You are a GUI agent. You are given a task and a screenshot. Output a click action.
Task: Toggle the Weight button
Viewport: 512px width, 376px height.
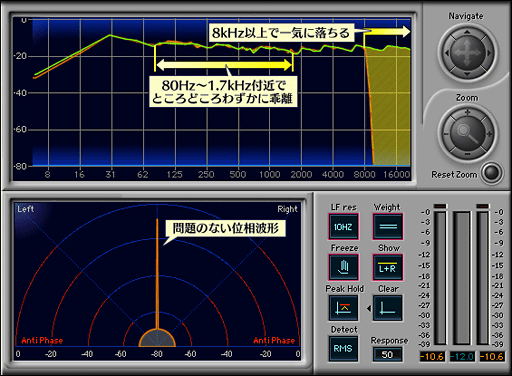point(388,227)
